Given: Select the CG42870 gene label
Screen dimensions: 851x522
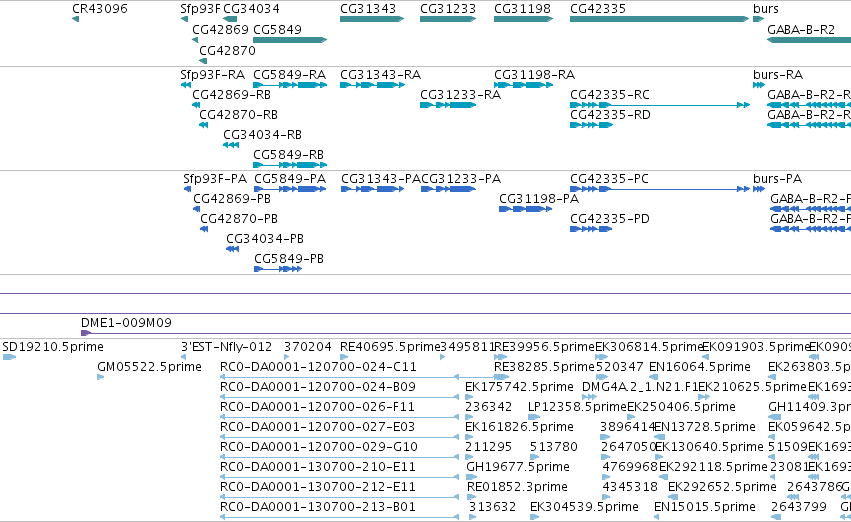Looking at the screenshot, I should tap(227, 50).
